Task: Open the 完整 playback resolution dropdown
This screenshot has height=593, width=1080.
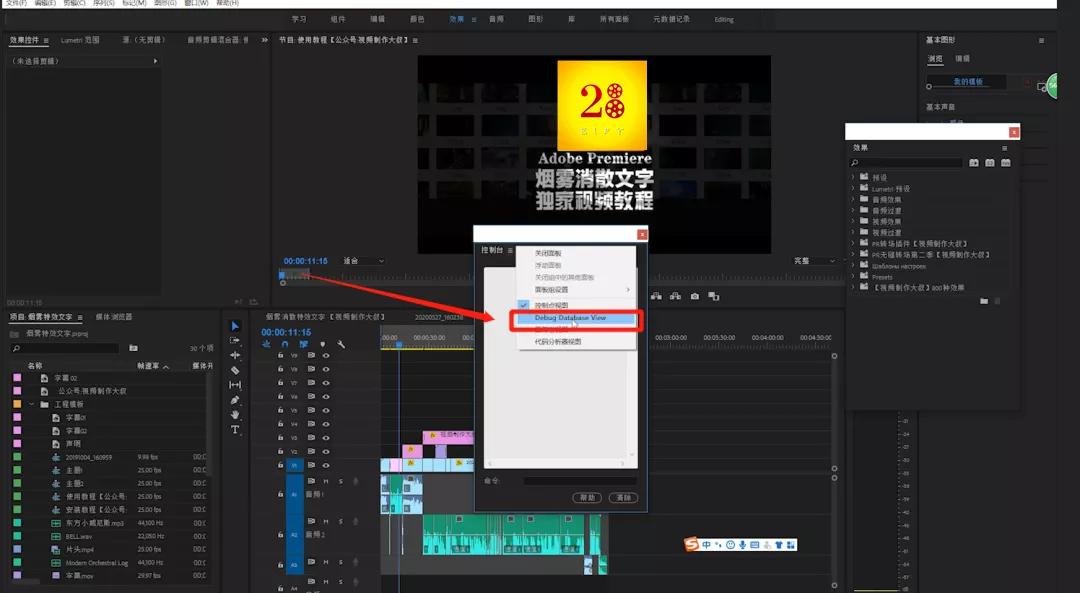Action: tap(815, 261)
